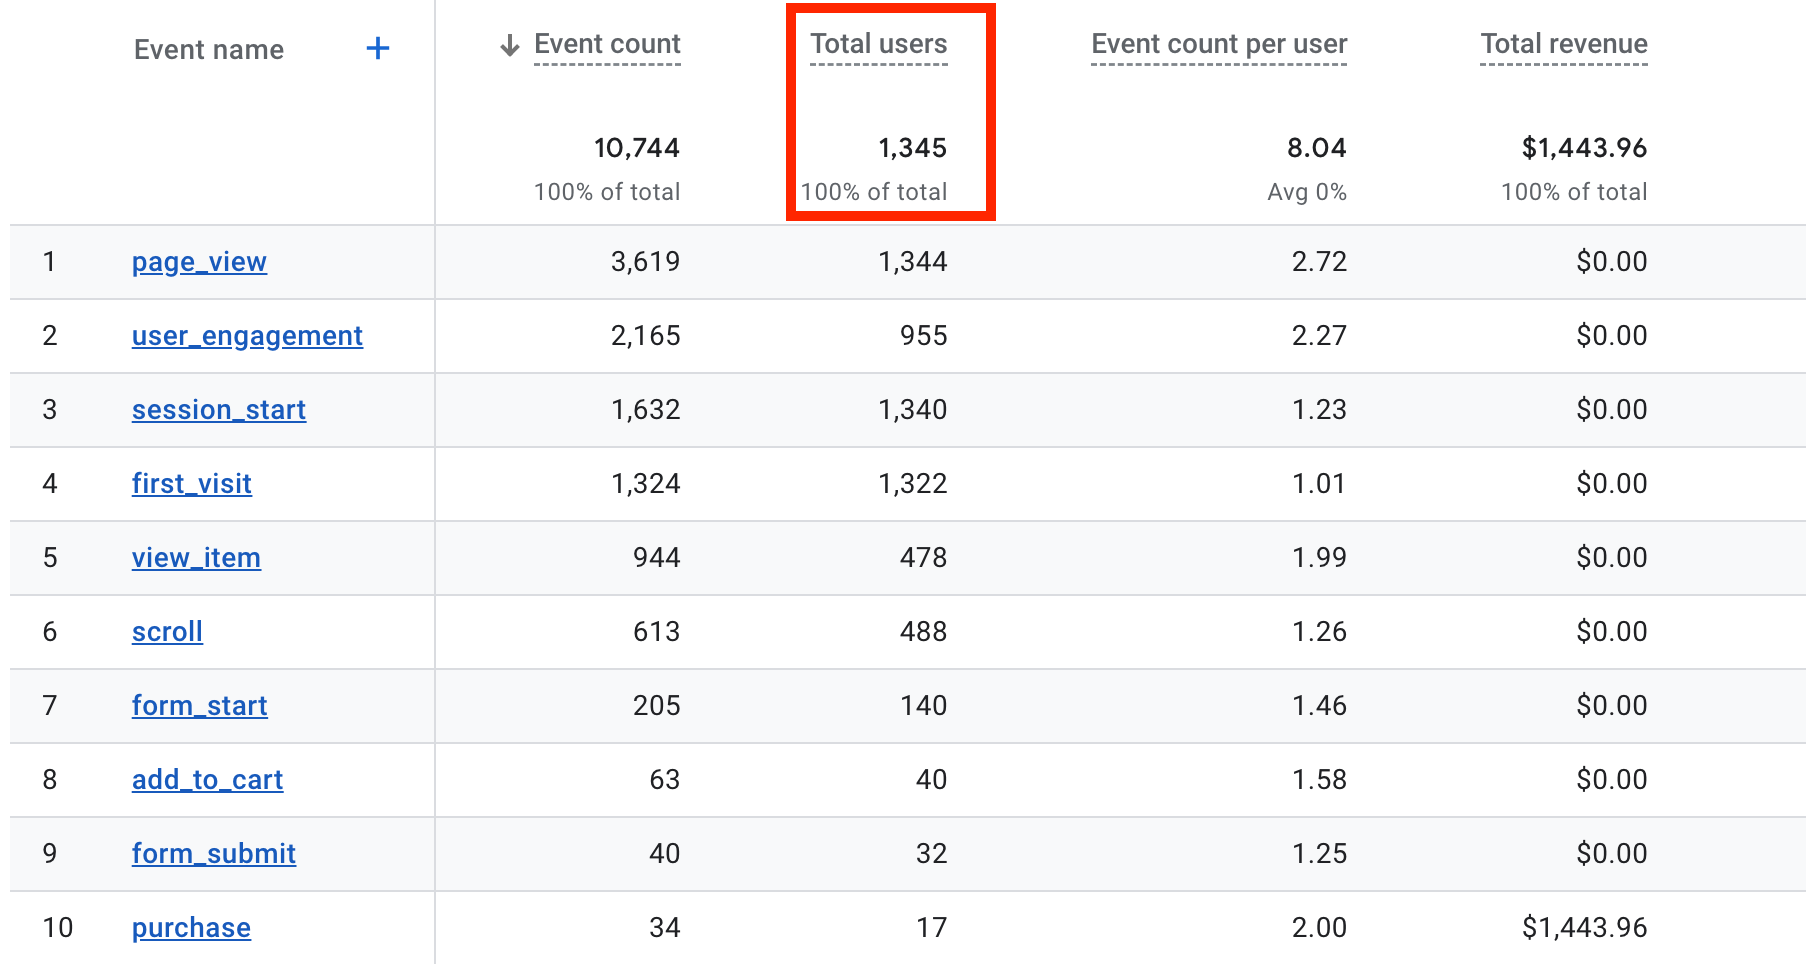Sort the table by Total revenue column
The image size is (1810, 968).
(1563, 43)
